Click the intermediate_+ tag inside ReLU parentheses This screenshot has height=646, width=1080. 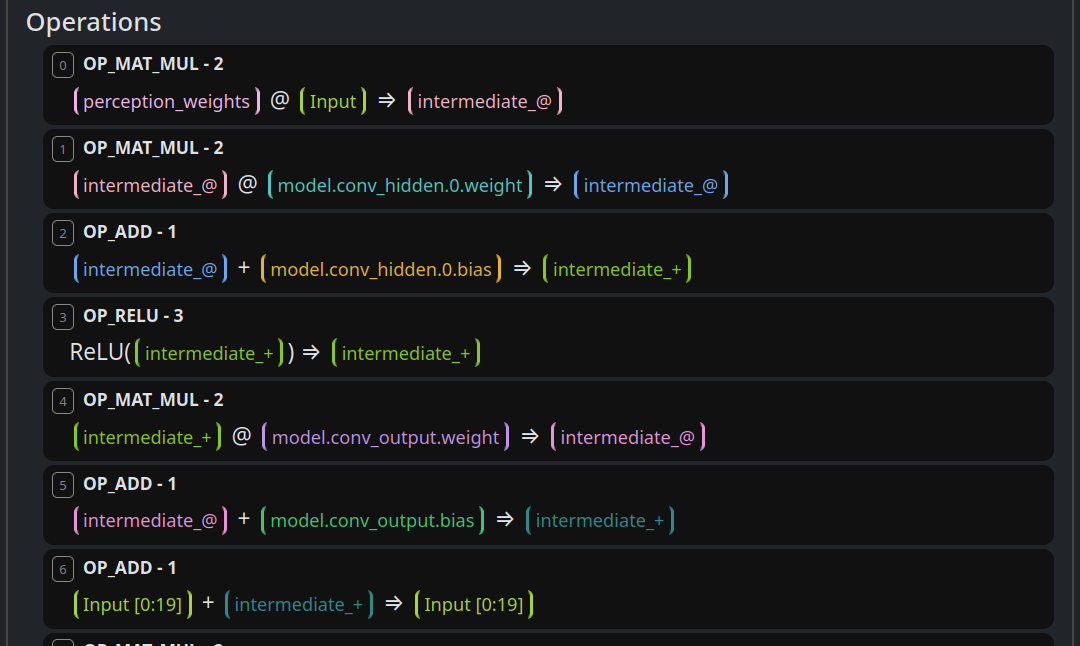209,353
